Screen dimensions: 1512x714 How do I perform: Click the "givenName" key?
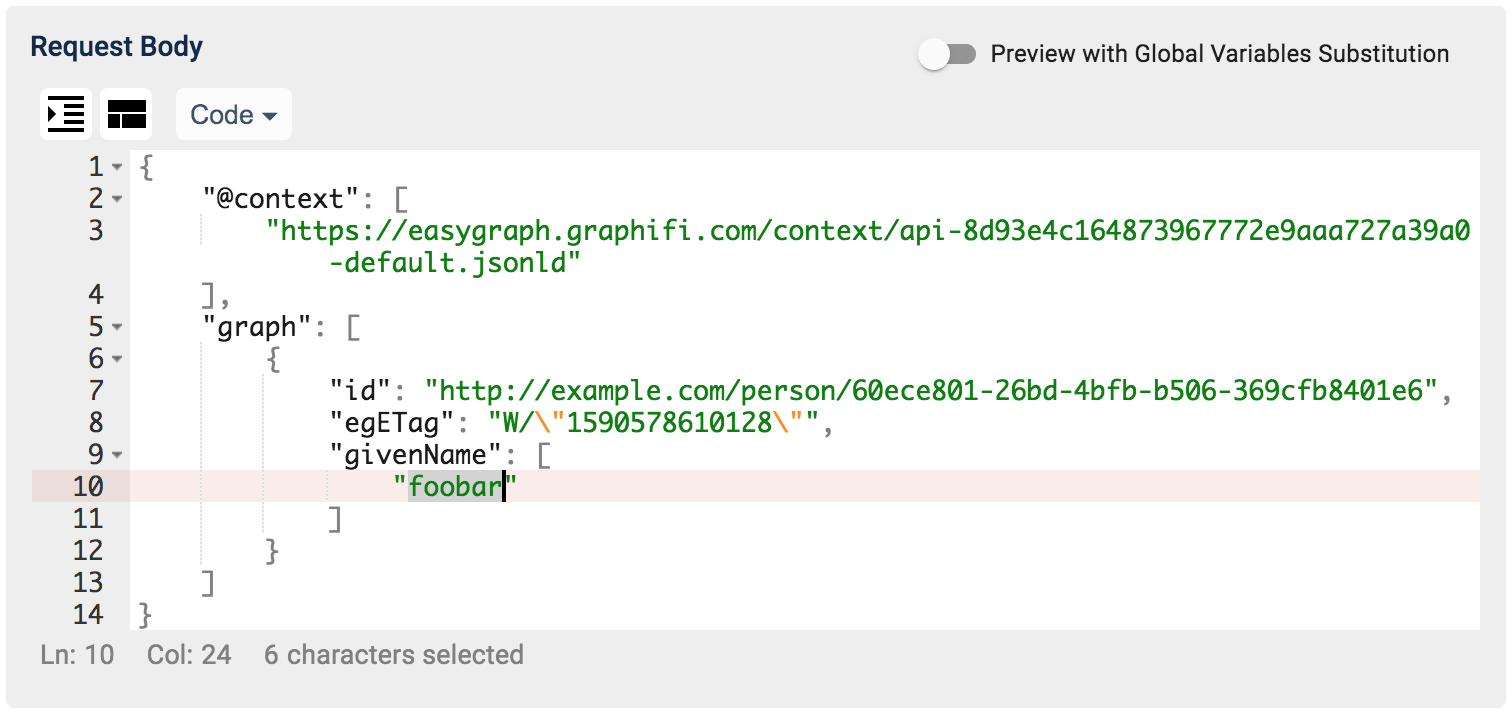(415, 455)
